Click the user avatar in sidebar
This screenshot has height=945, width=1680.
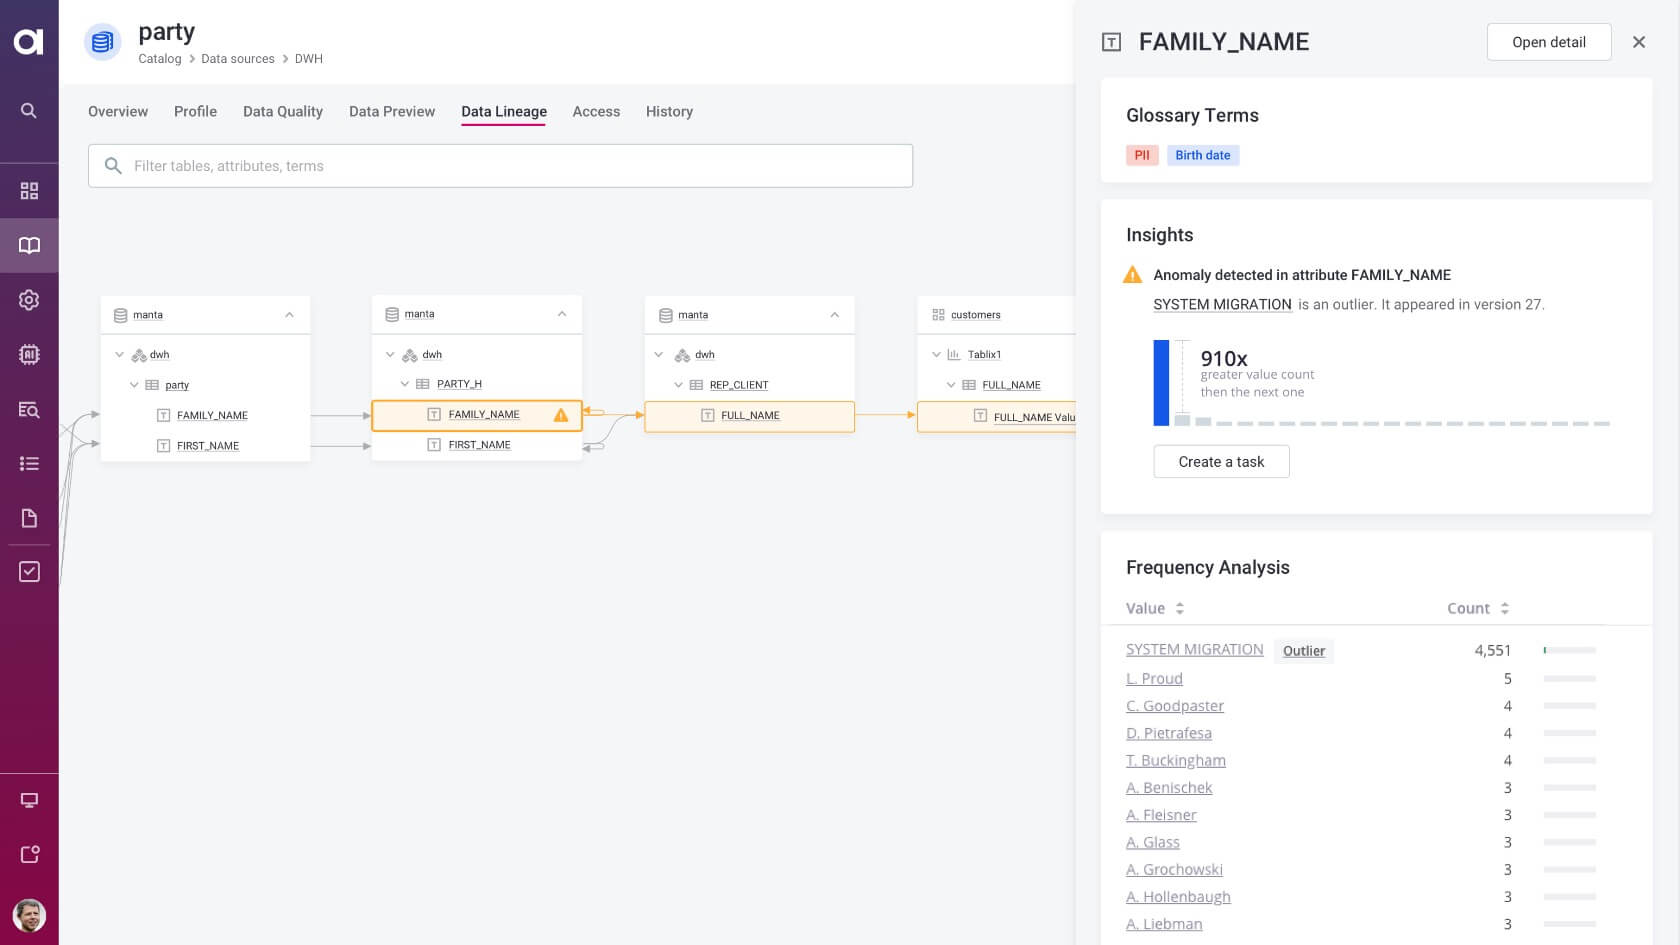pyautogui.click(x=29, y=915)
